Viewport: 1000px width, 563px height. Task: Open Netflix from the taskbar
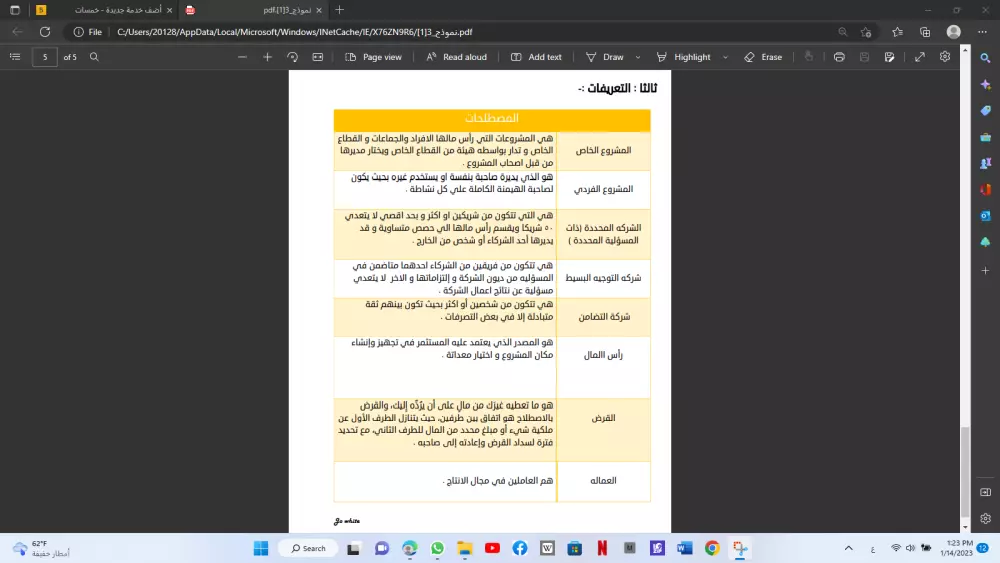[x=602, y=548]
